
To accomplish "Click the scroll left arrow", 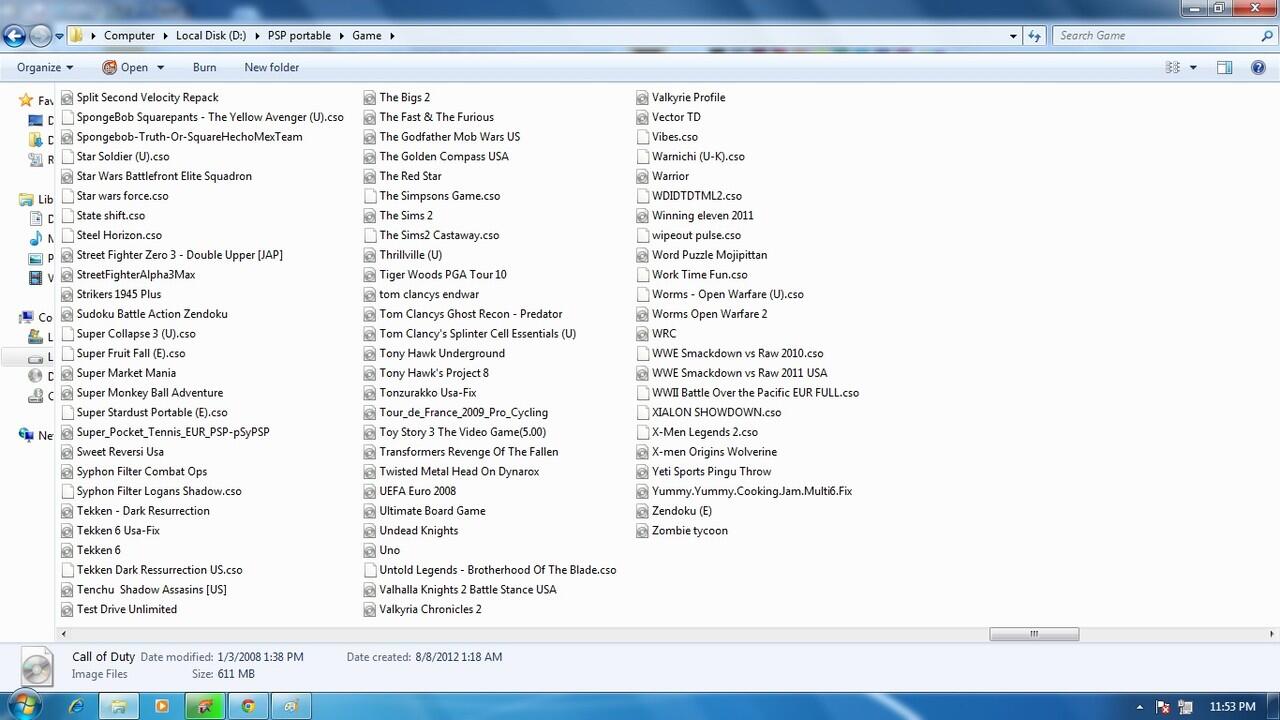I will pyautogui.click(x=64, y=634).
